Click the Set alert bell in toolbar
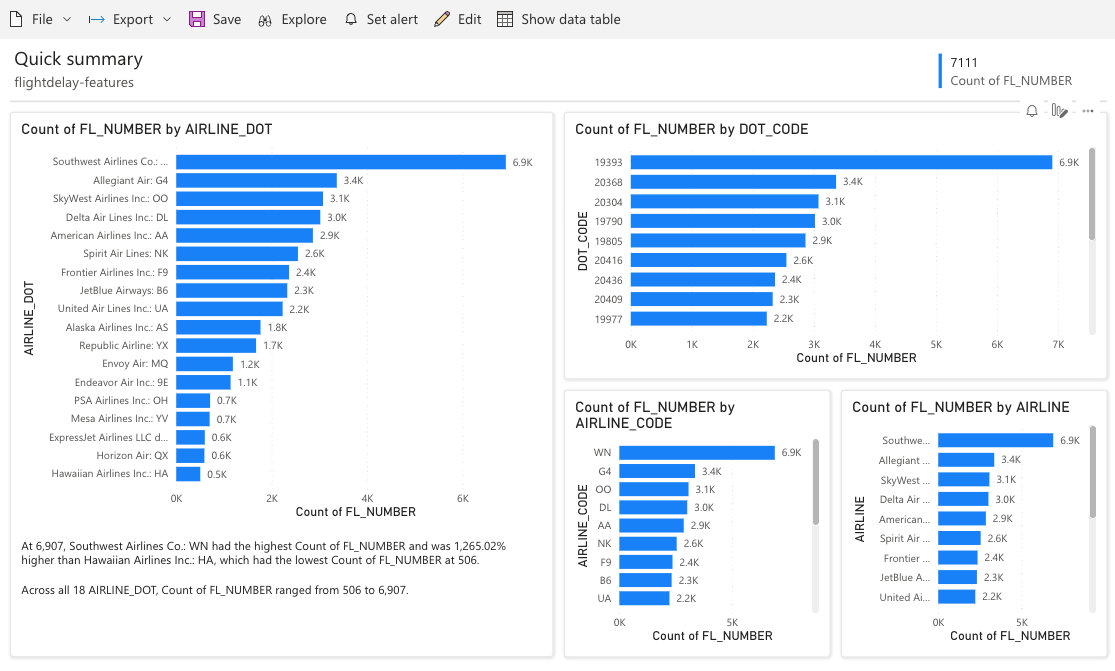The height and width of the screenshot is (671, 1115). coord(350,19)
